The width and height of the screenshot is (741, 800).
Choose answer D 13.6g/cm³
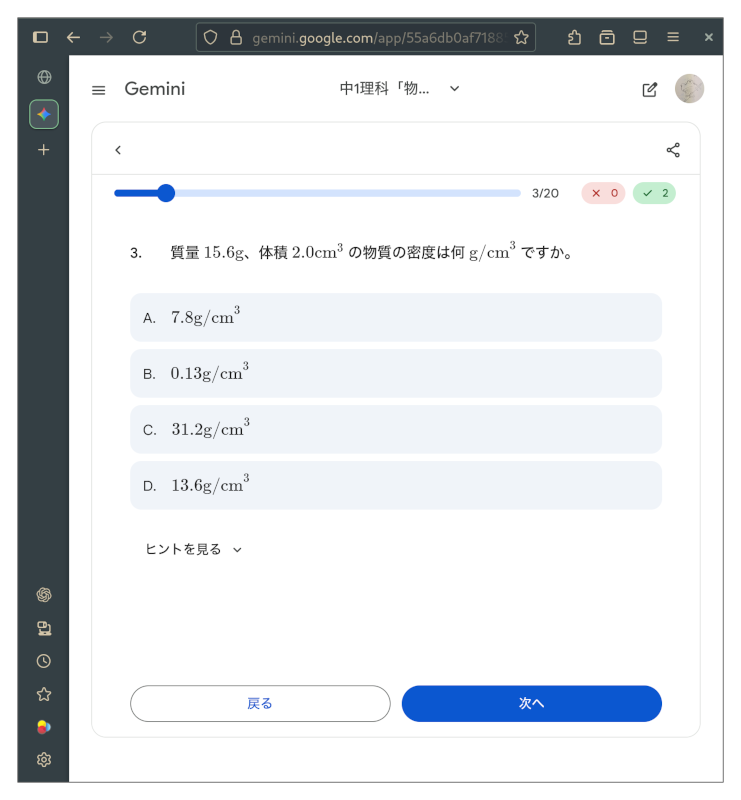[x=395, y=485]
